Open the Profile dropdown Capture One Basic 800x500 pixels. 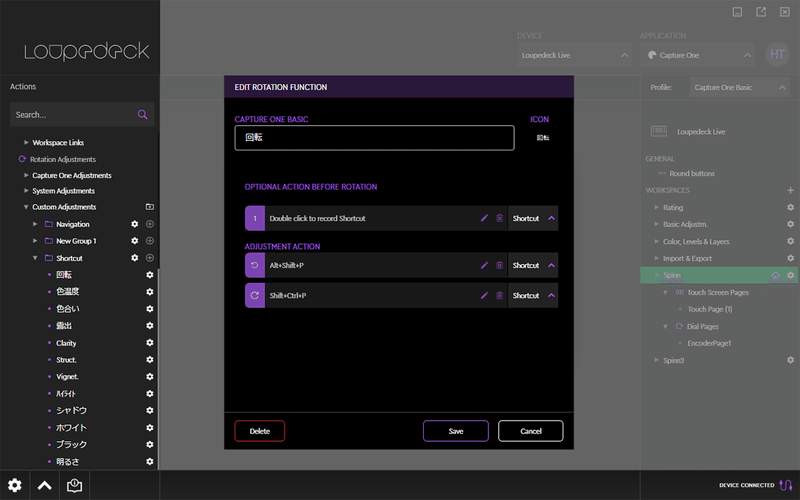pos(740,87)
